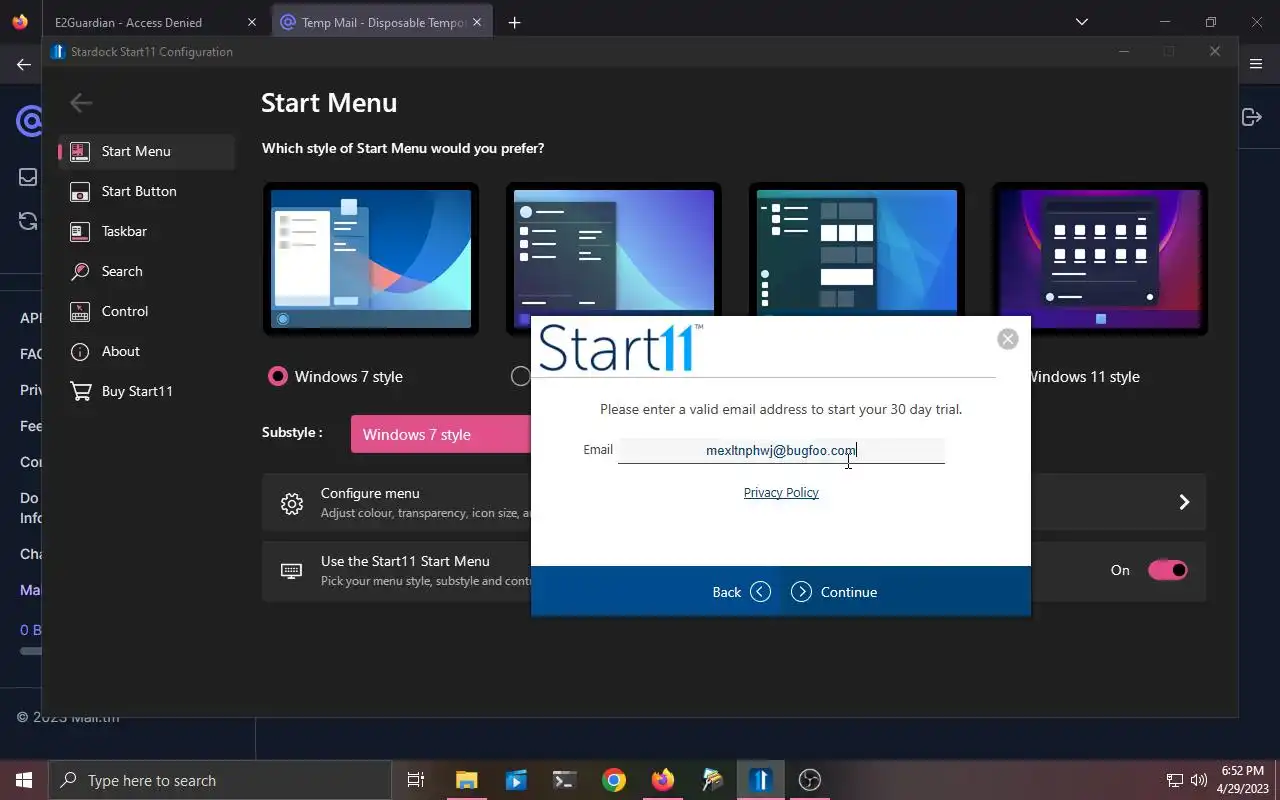The image size is (1280, 800).
Task: Click the back arrow in Start11 Configuration
Action: click(81, 102)
